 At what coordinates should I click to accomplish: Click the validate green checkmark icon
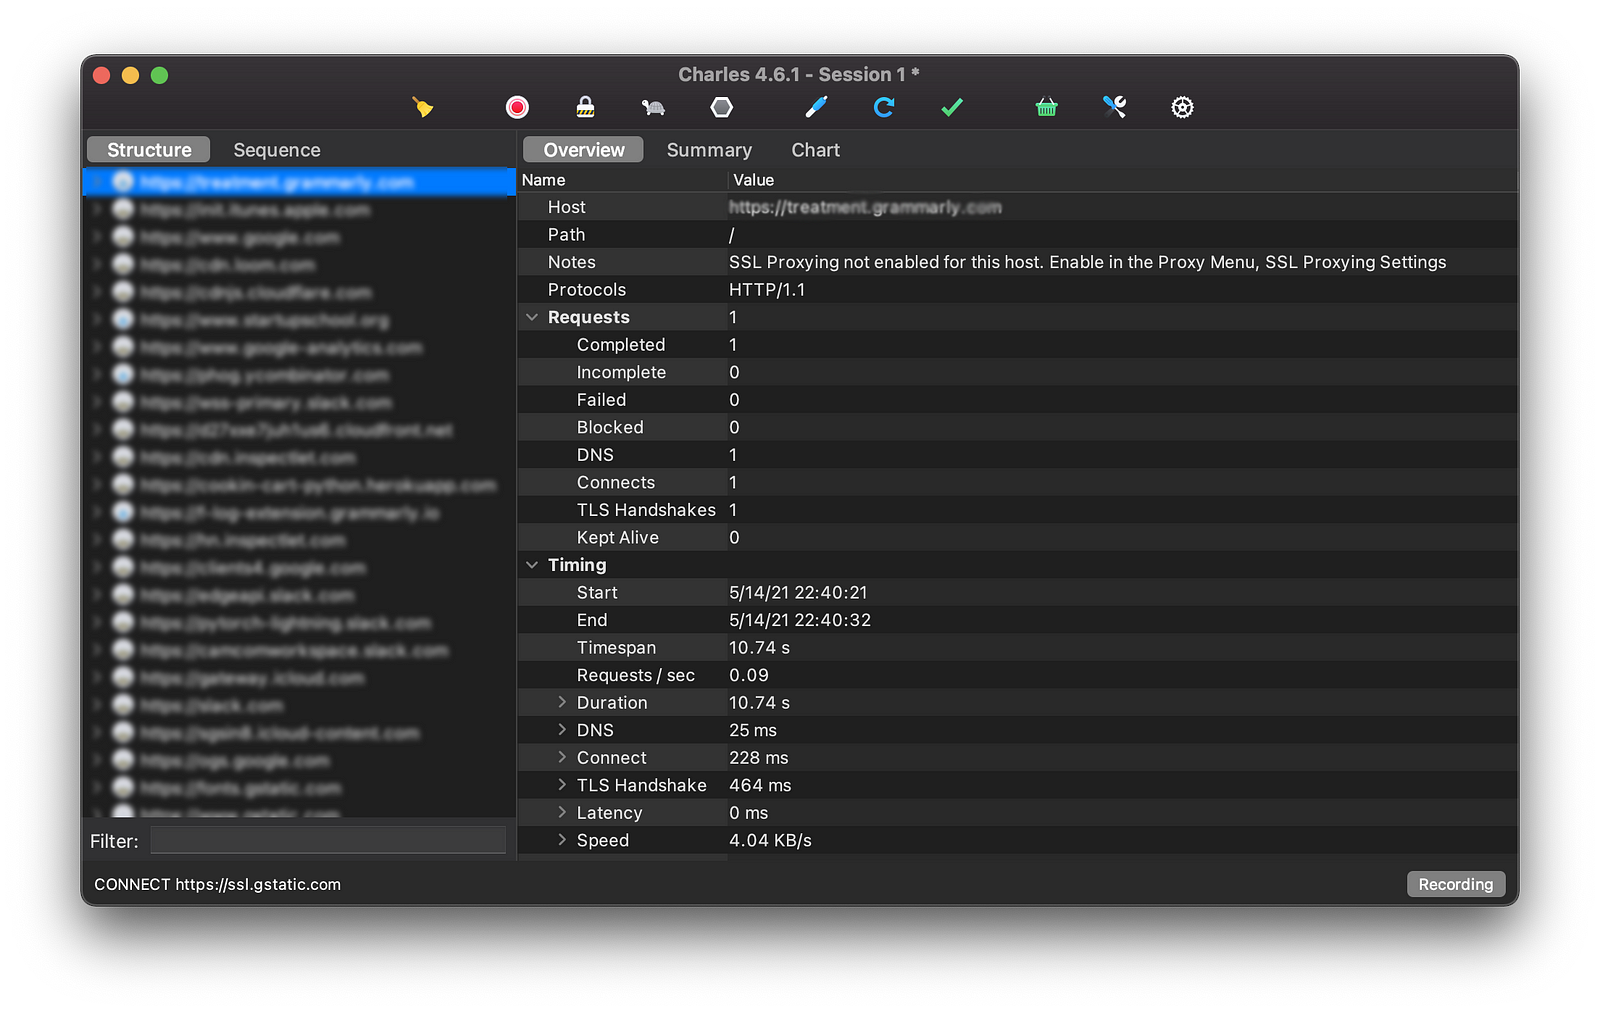[x=952, y=107]
